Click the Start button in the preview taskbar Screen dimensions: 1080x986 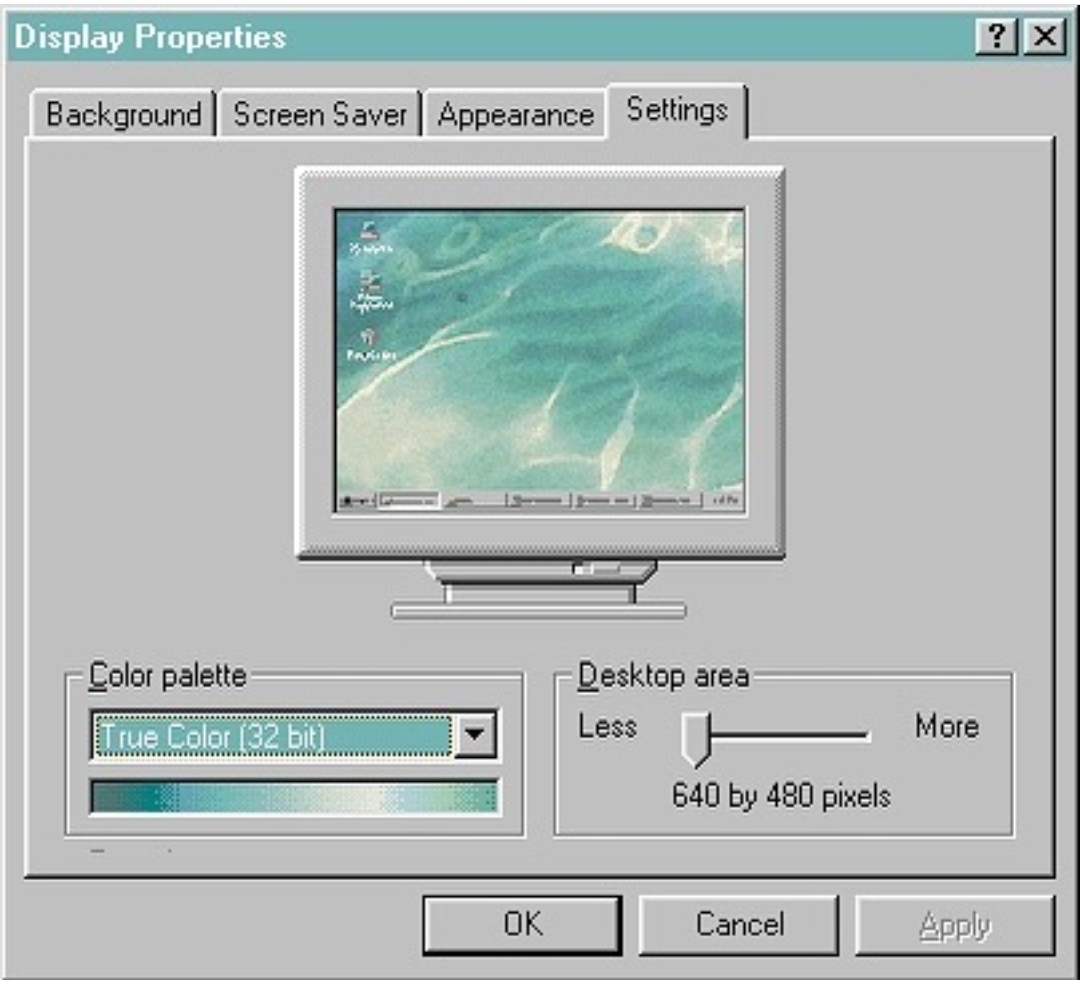point(356,500)
